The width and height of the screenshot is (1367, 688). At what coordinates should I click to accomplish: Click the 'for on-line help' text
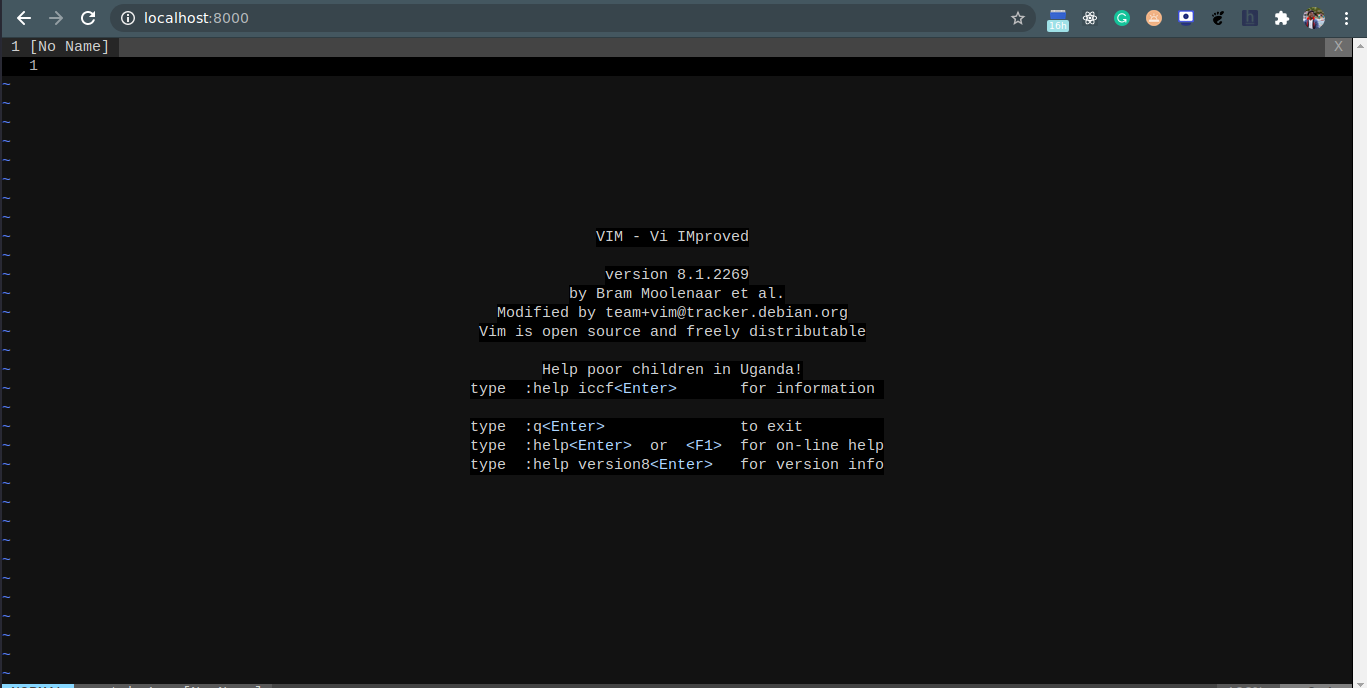tap(812, 446)
